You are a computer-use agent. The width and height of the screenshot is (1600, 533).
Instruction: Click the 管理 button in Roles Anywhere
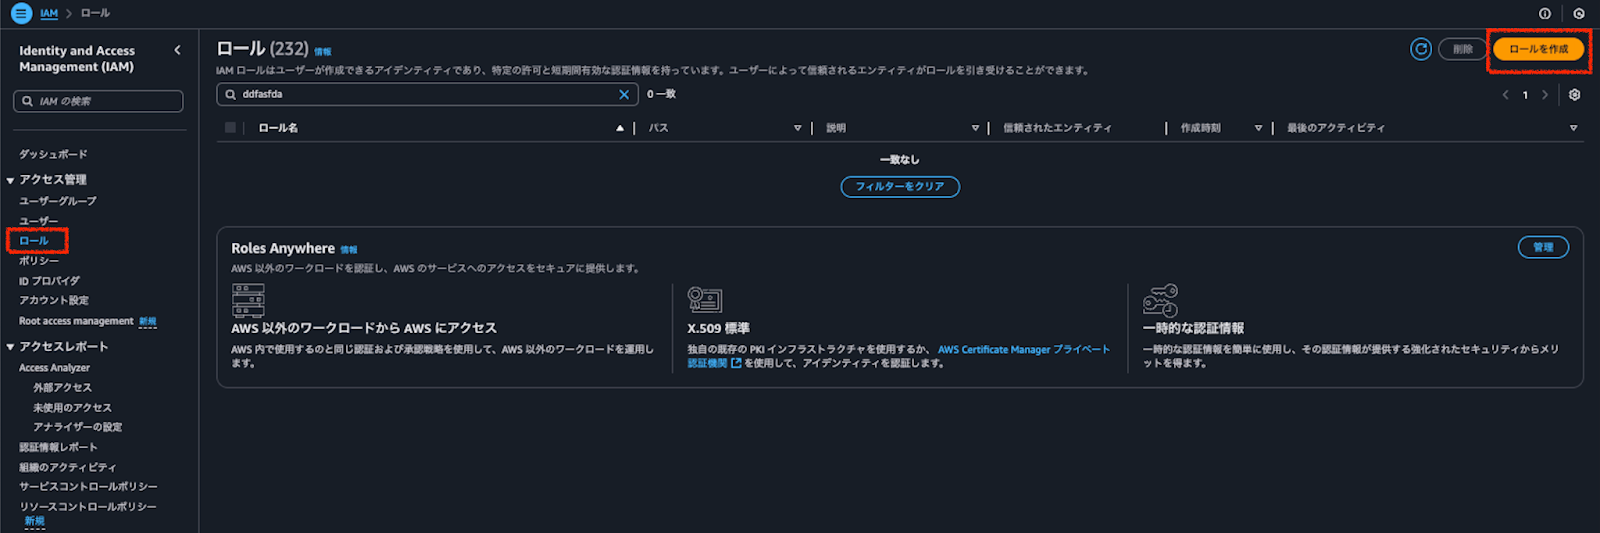(1543, 248)
